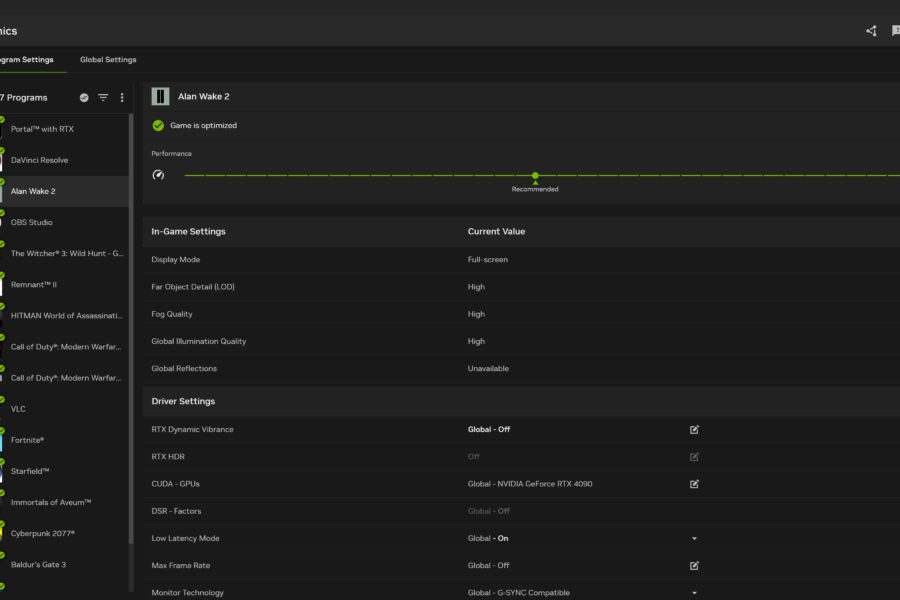Screen dimensions: 900x600
Task: Click the Fog Quality setting row
Action: click(521, 314)
